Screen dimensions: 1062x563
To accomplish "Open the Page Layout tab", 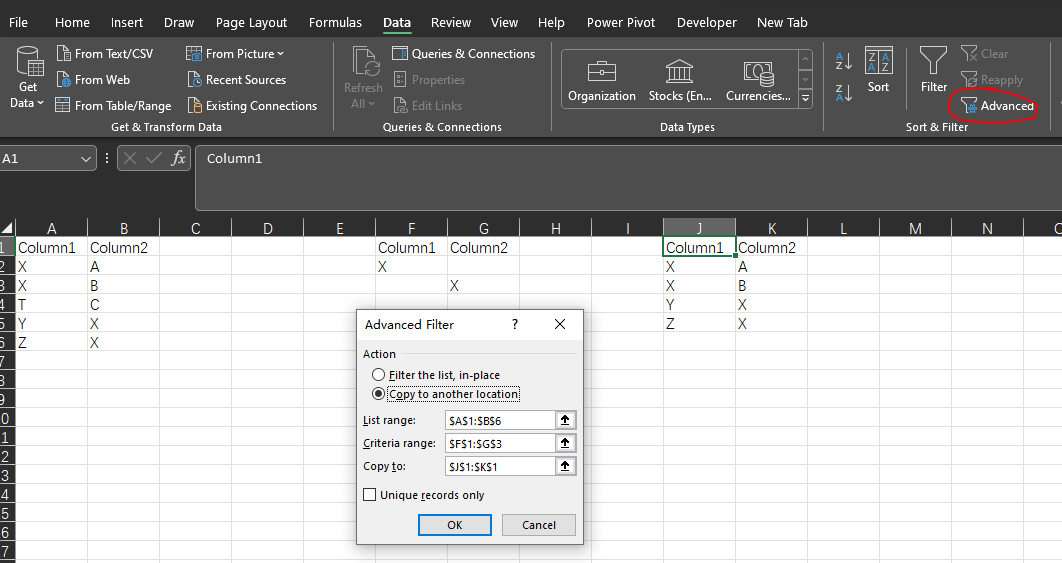I will coord(251,22).
